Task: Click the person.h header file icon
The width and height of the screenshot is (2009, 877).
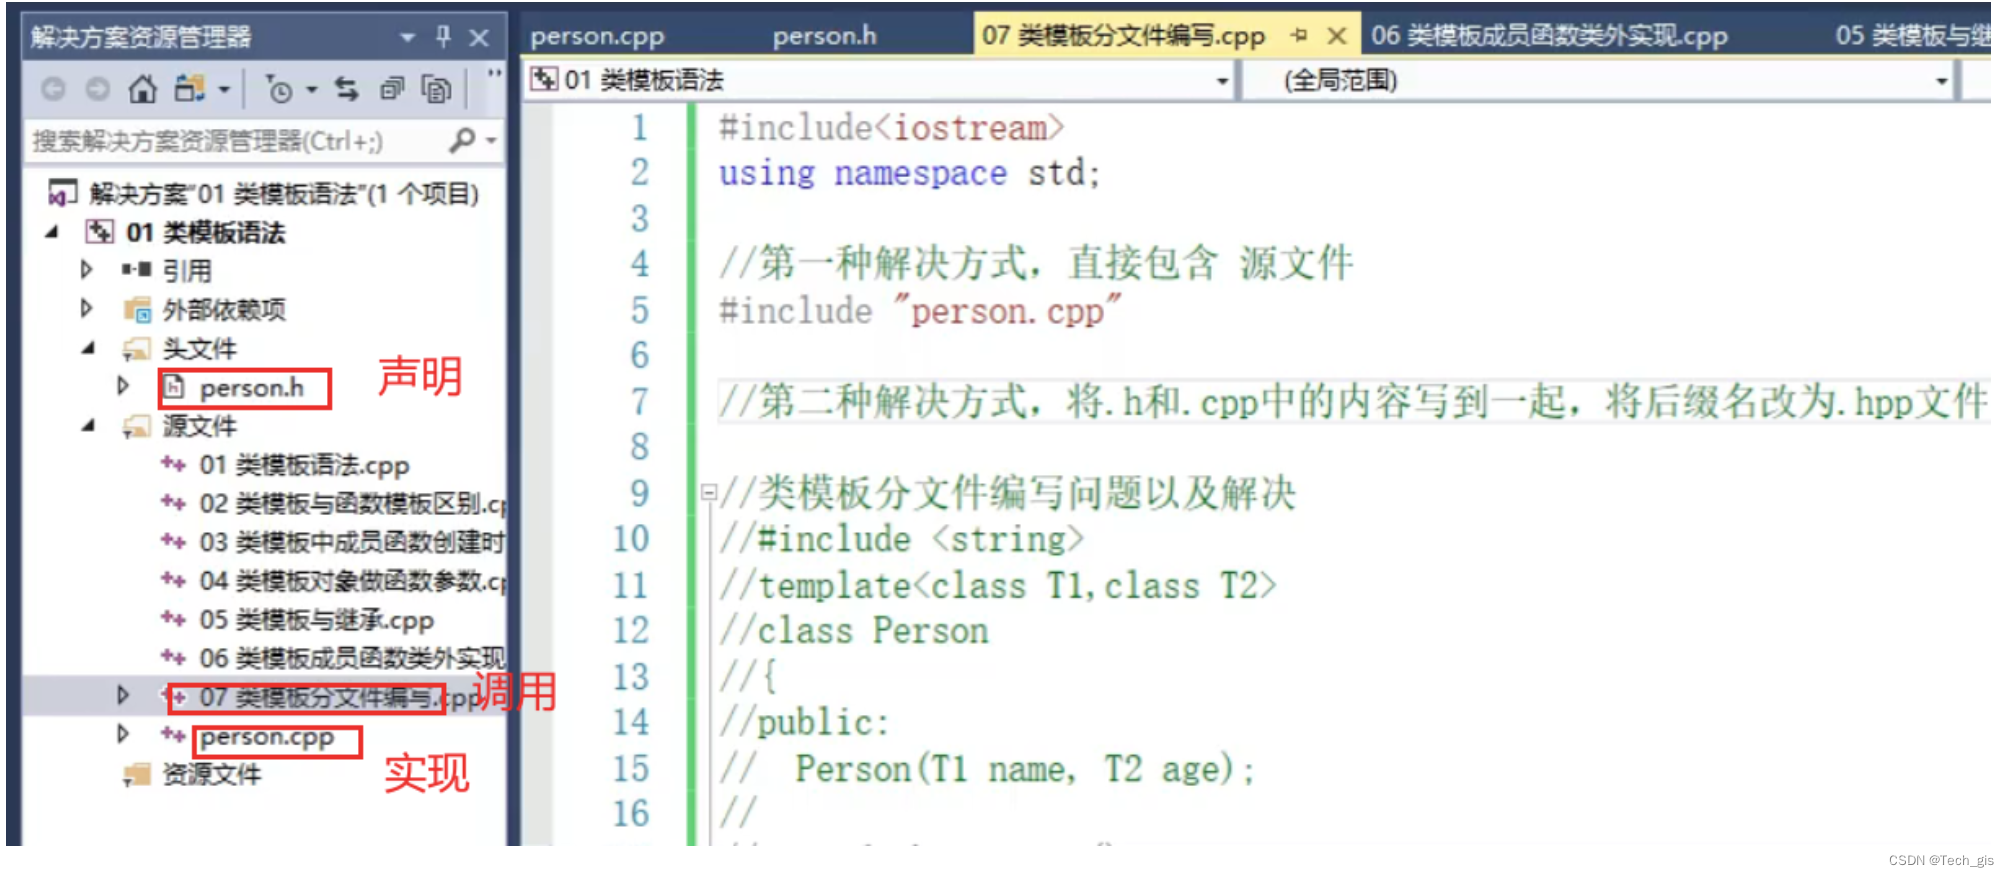Action: click(x=174, y=387)
